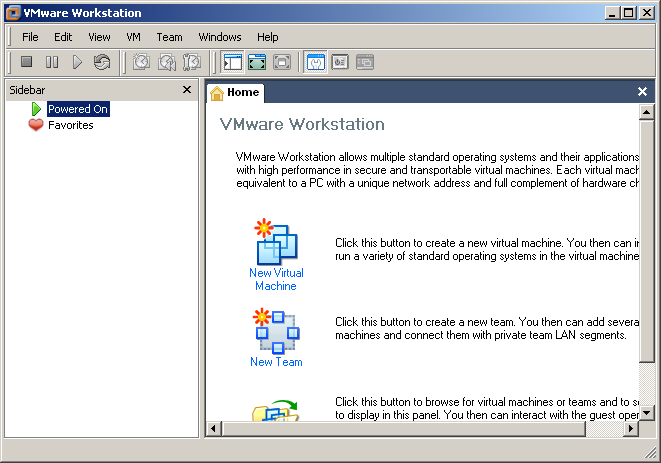The width and height of the screenshot is (661, 463).
Task: Click the Reset toolbar icon
Action: [x=102, y=62]
